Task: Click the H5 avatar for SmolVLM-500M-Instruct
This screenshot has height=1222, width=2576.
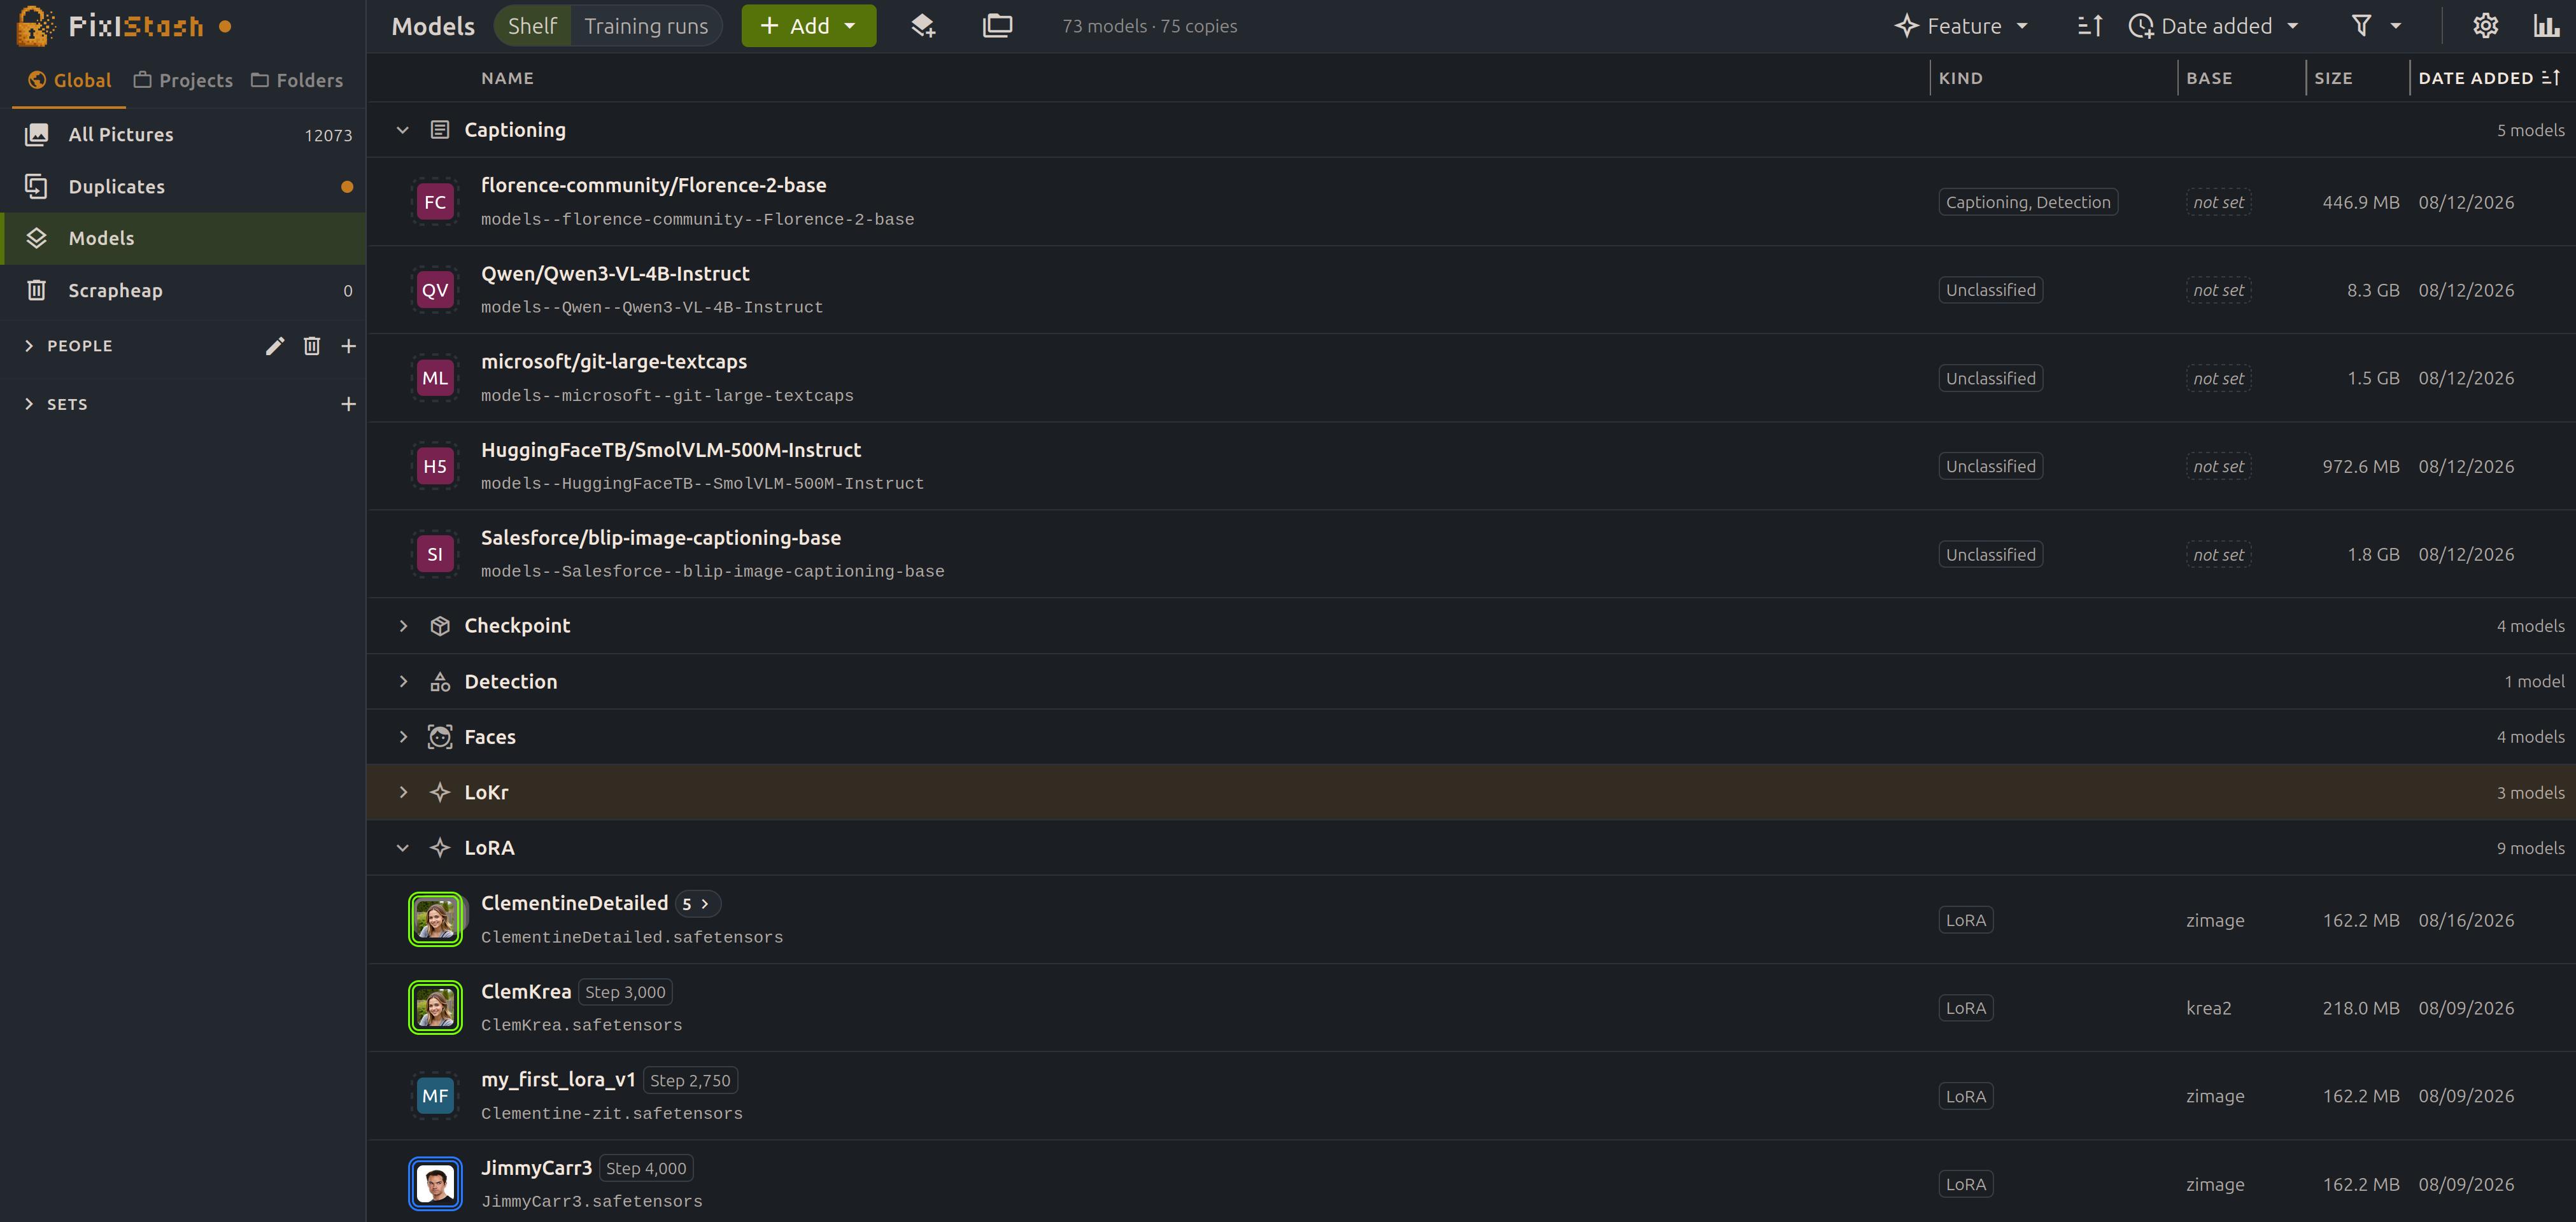Action: 435,466
